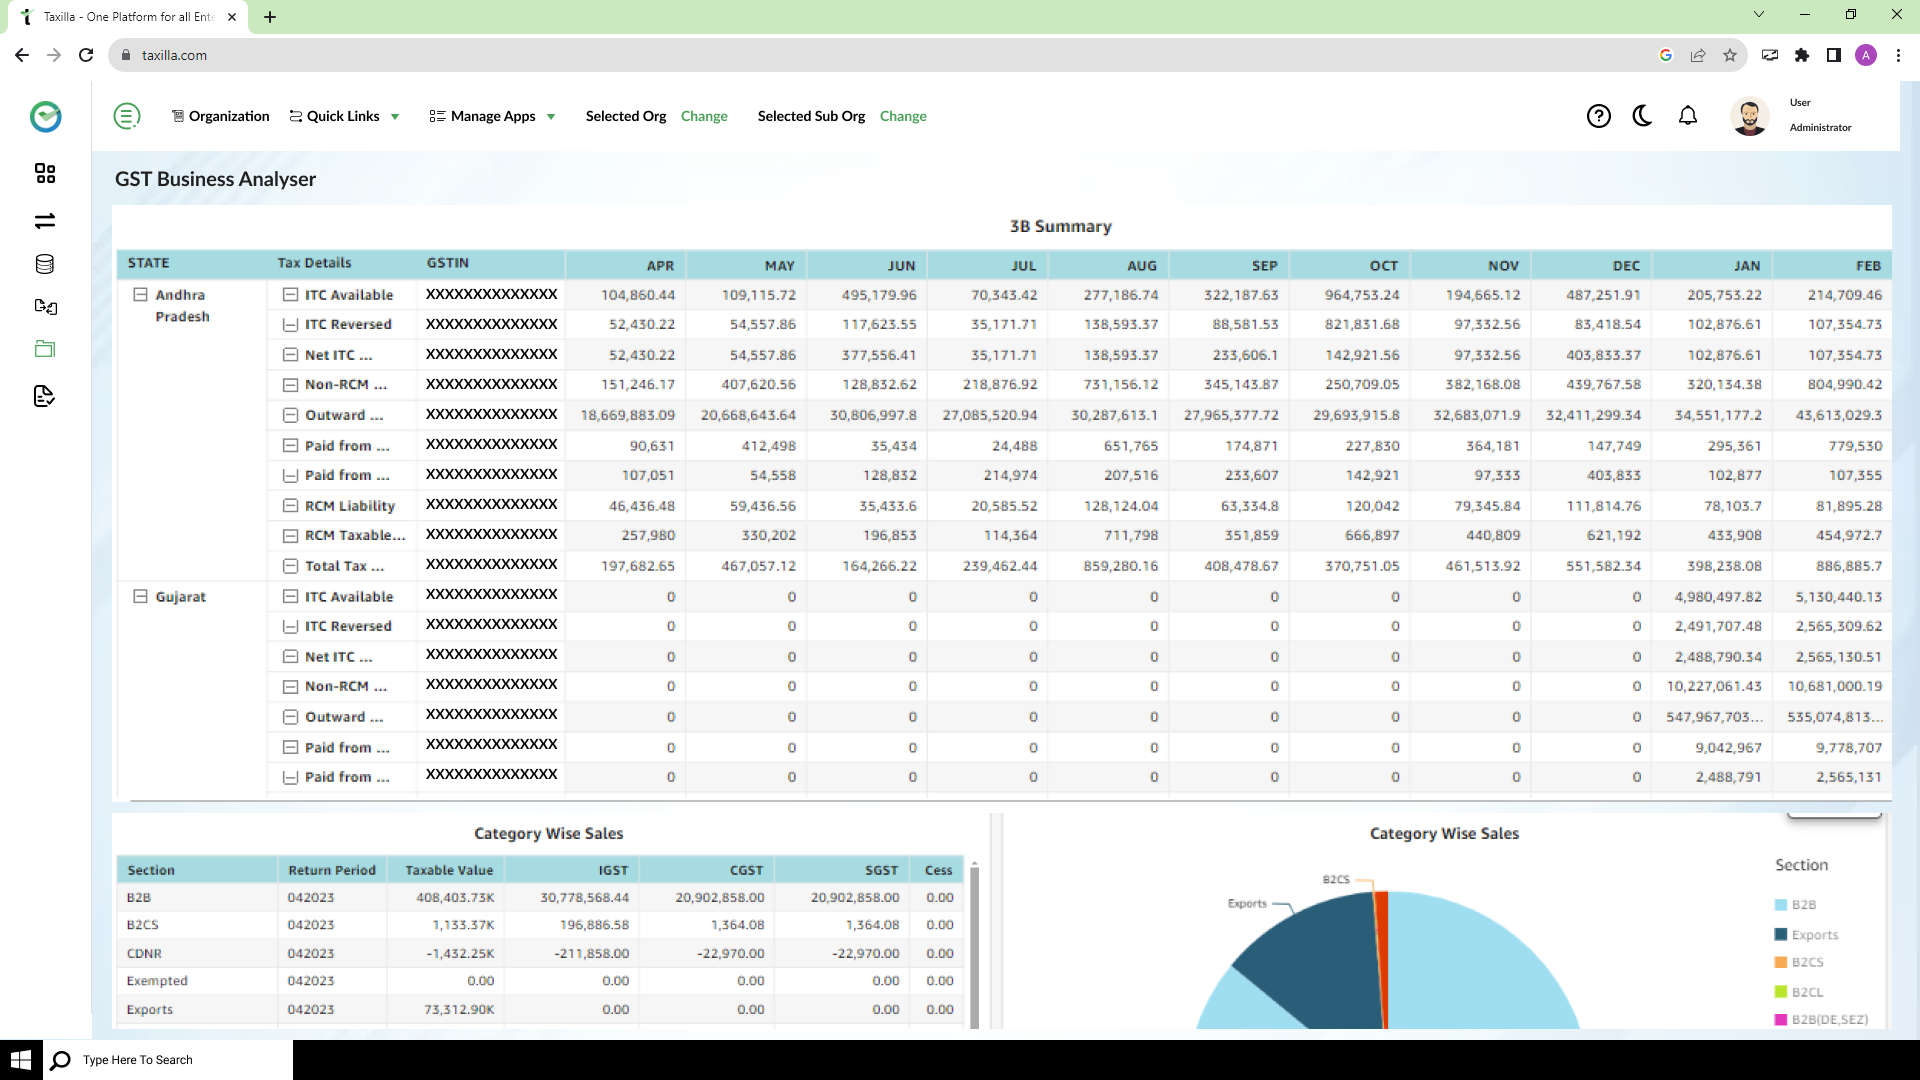This screenshot has width=1920, height=1080.
Task: Open the user avatar profile
Action: coord(1749,117)
